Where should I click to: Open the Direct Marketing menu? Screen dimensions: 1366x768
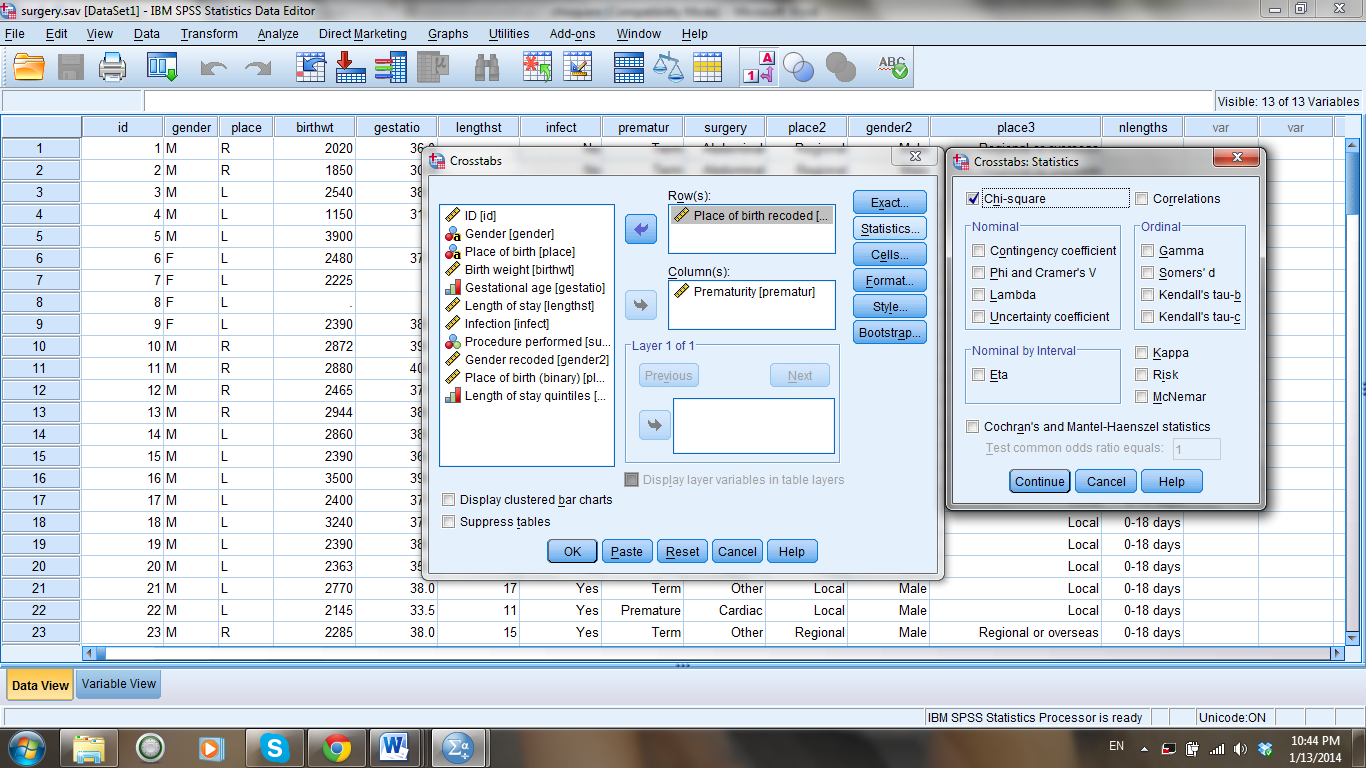tap(363, 33)
